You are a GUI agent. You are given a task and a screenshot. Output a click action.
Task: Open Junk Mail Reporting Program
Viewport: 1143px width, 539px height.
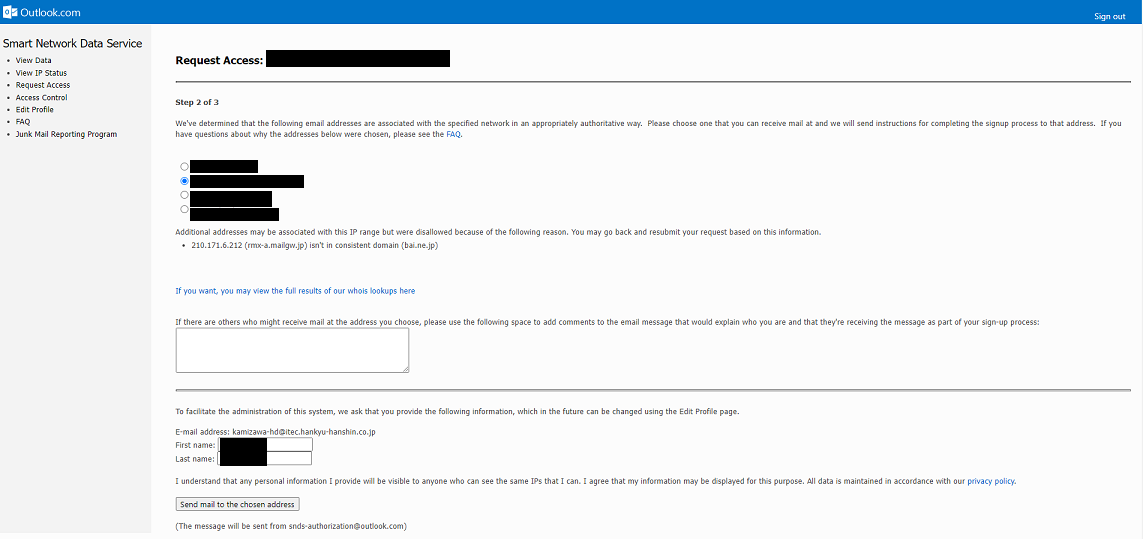[66, 134]
